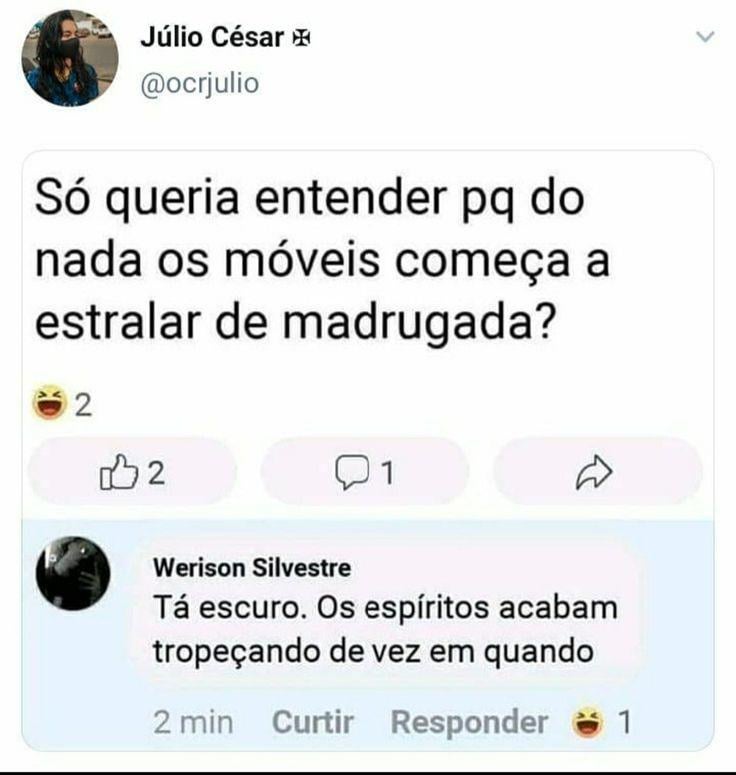Open Júlio César's profile picture
Screen dimensions: 736x775
(70, 58)
